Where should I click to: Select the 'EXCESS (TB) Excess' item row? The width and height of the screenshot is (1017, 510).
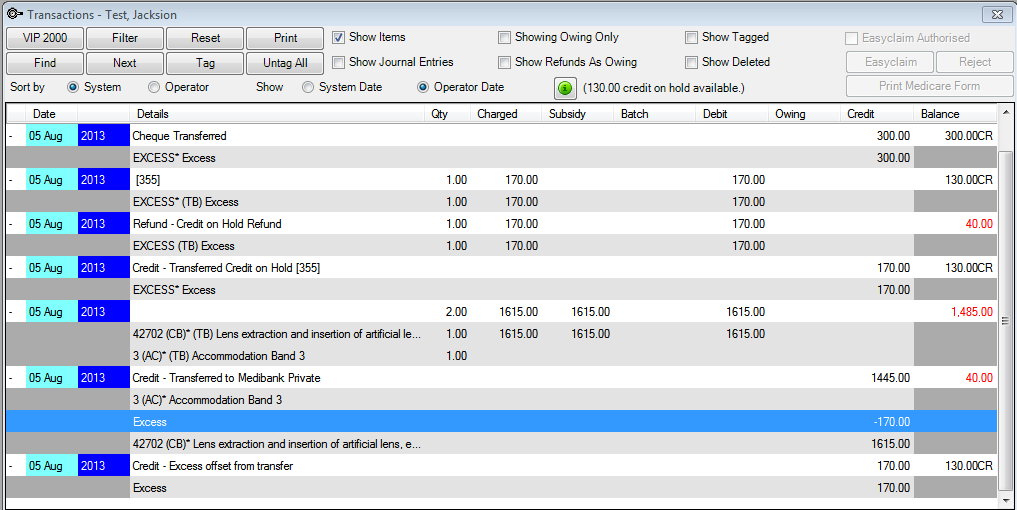[501, 246]
